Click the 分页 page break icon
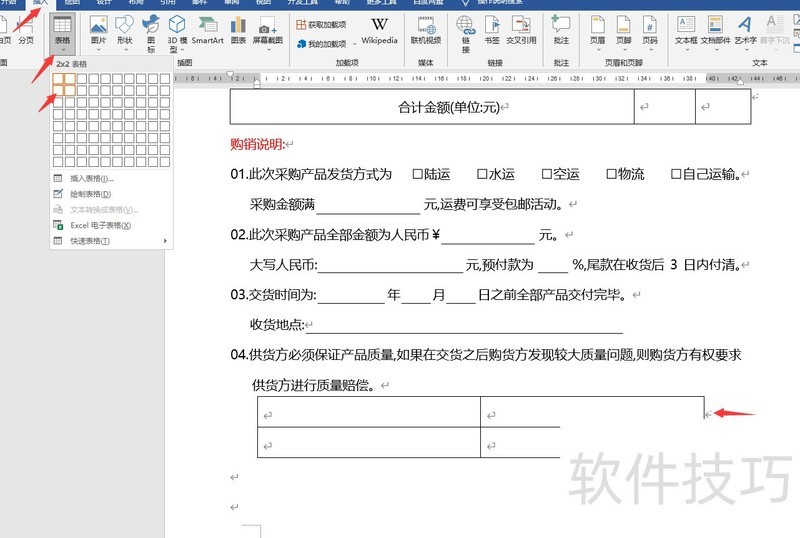This screenshot has width=800, height=538. 26,25
